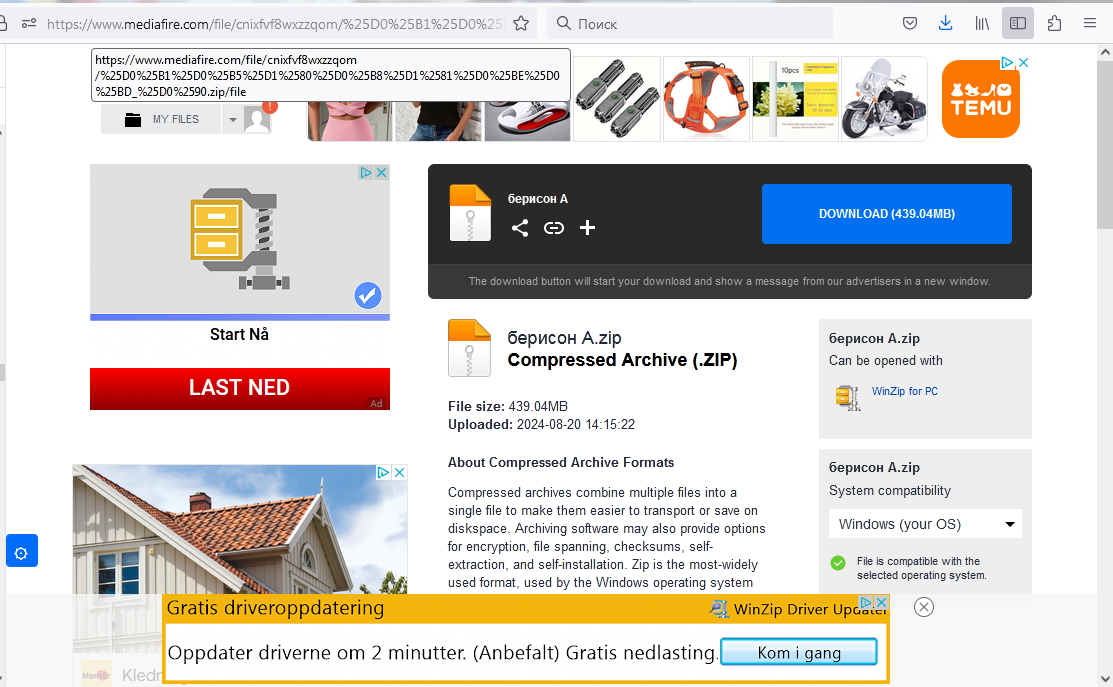Click the Kom i gang button
Viewport: 1113px width, 687px height.
(799, 652)
